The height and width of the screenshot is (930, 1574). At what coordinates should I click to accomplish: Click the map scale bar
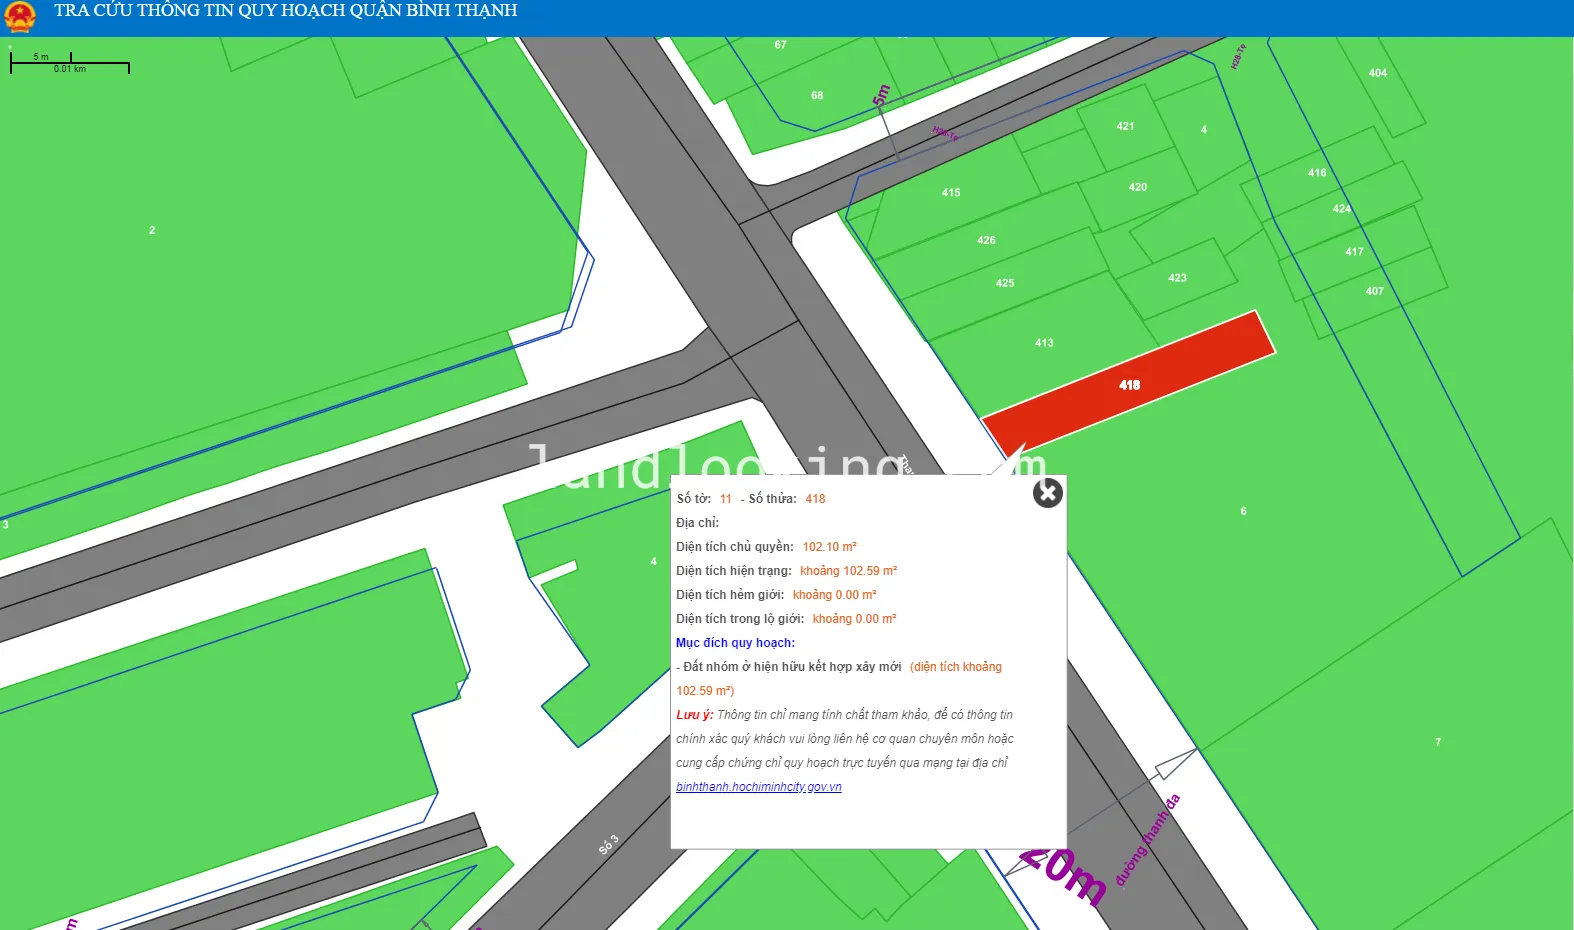(70, 64)
